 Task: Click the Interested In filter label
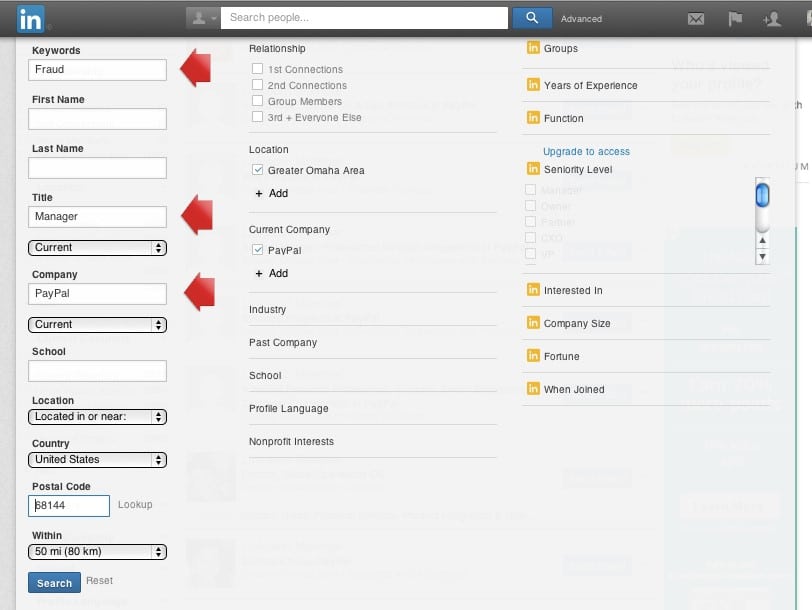click(x=573, y=291)
